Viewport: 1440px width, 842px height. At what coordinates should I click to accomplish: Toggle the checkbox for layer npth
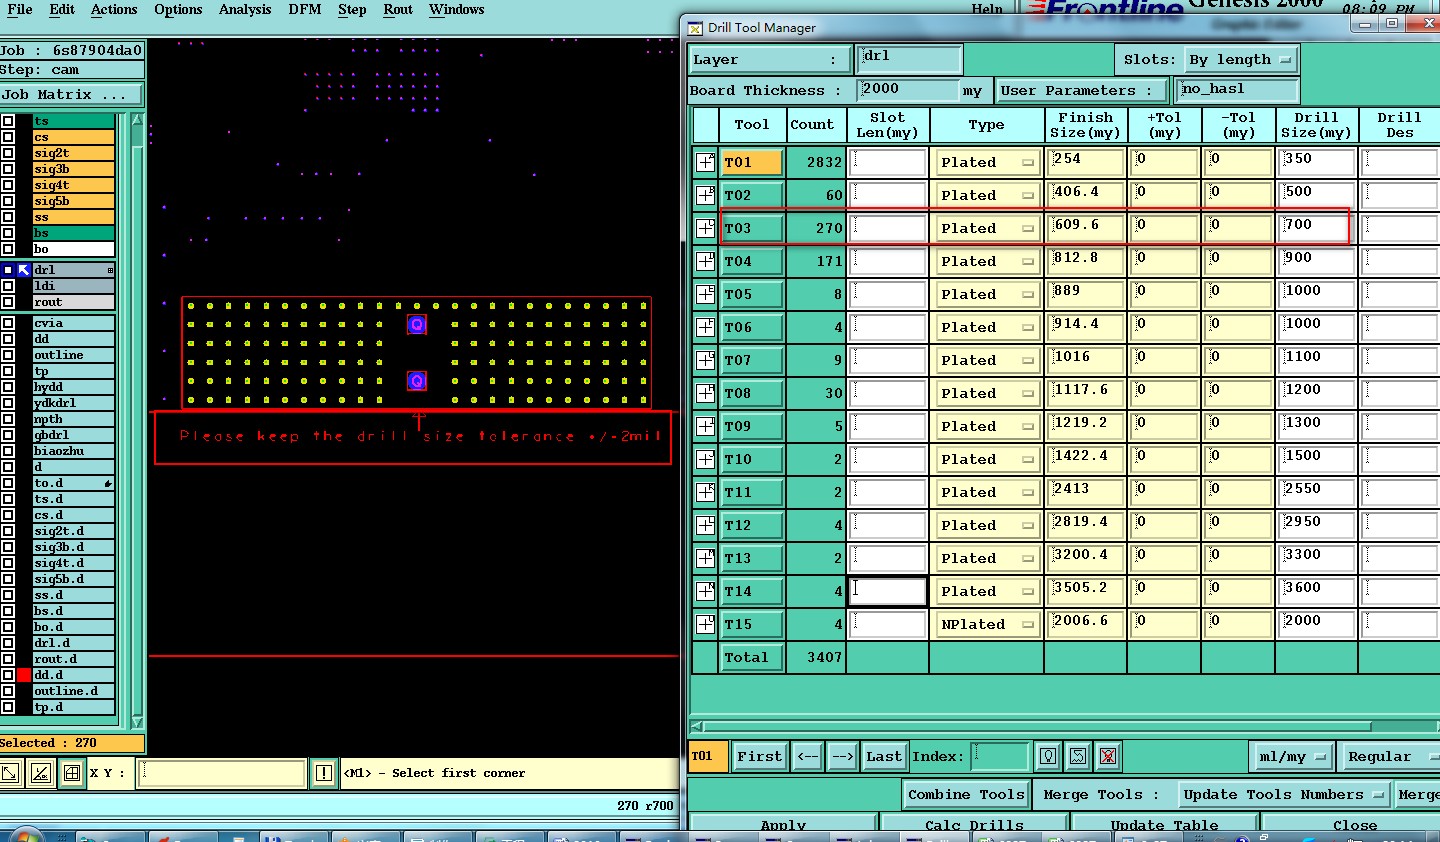(8, 419)
